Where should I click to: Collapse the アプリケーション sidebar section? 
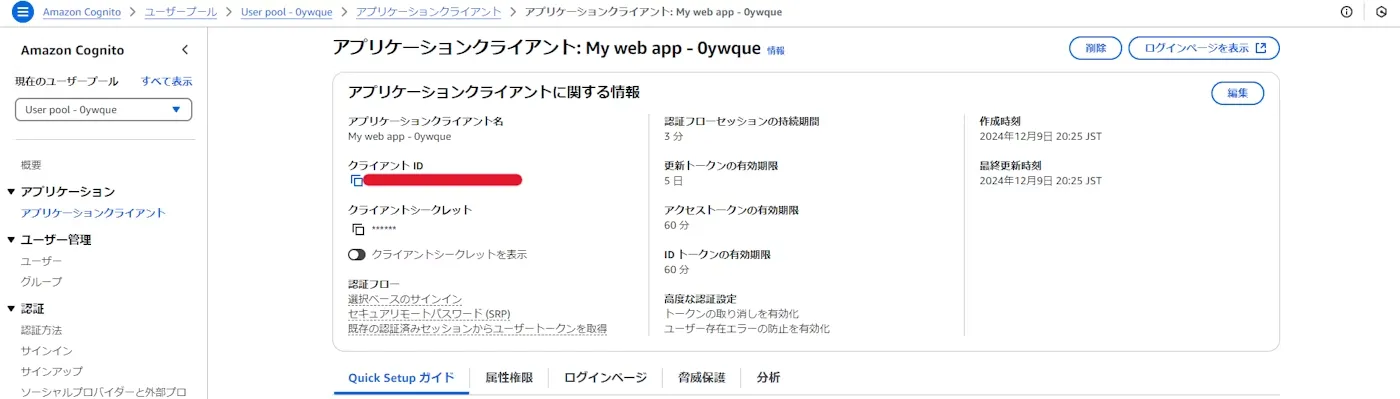(11, 191)
